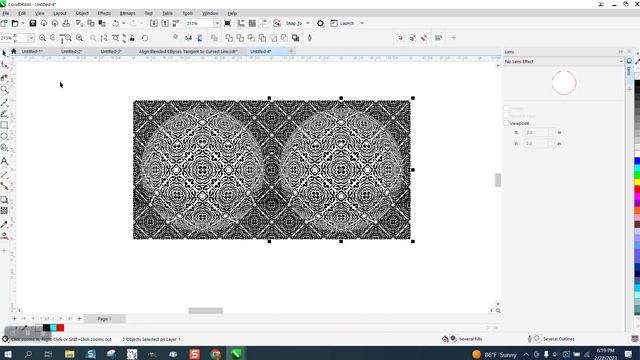Toggle the Remove face checkbox in Lens panel
The image size is (640, 360).
[506, 116]
